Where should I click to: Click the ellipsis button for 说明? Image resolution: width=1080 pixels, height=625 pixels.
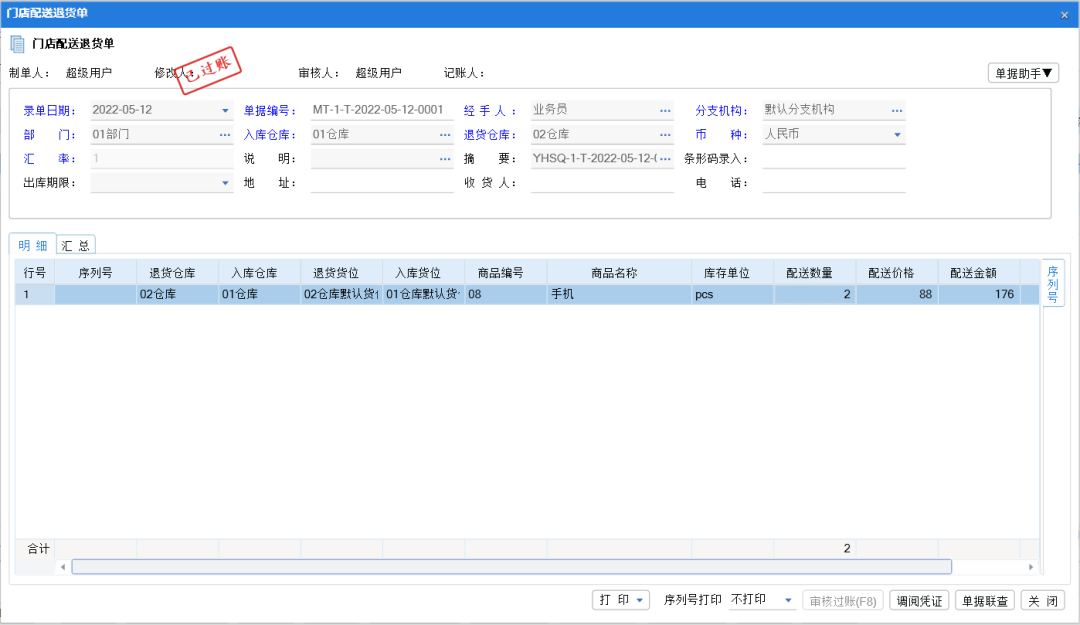[445, 158]
